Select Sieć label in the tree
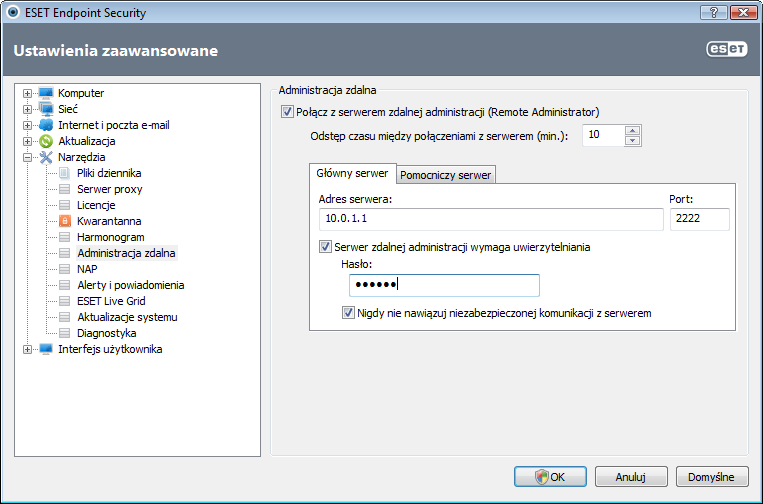Image resolution: width=763 pixels, height=504 pixels. pos(68,109)
